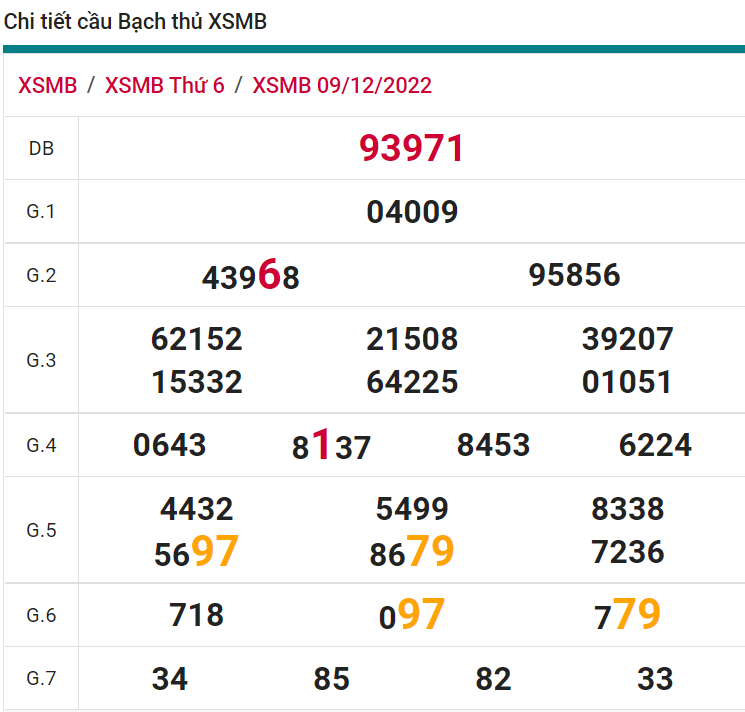Click the G.3 number 64225

[412, 382]
